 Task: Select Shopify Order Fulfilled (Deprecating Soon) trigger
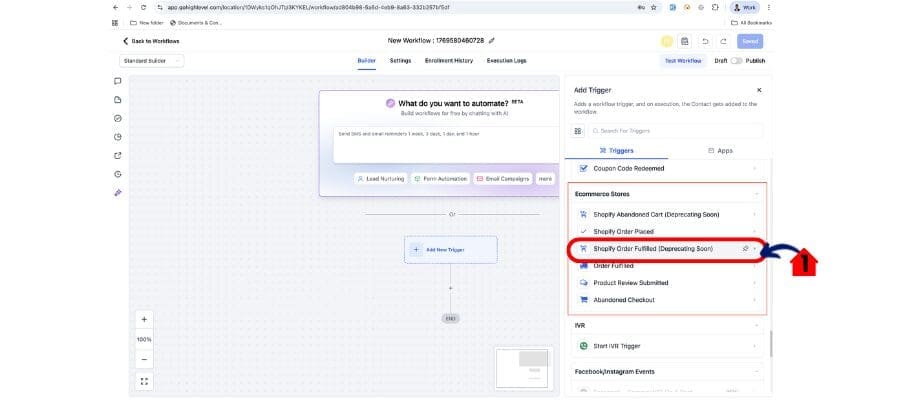pos(667,248)
